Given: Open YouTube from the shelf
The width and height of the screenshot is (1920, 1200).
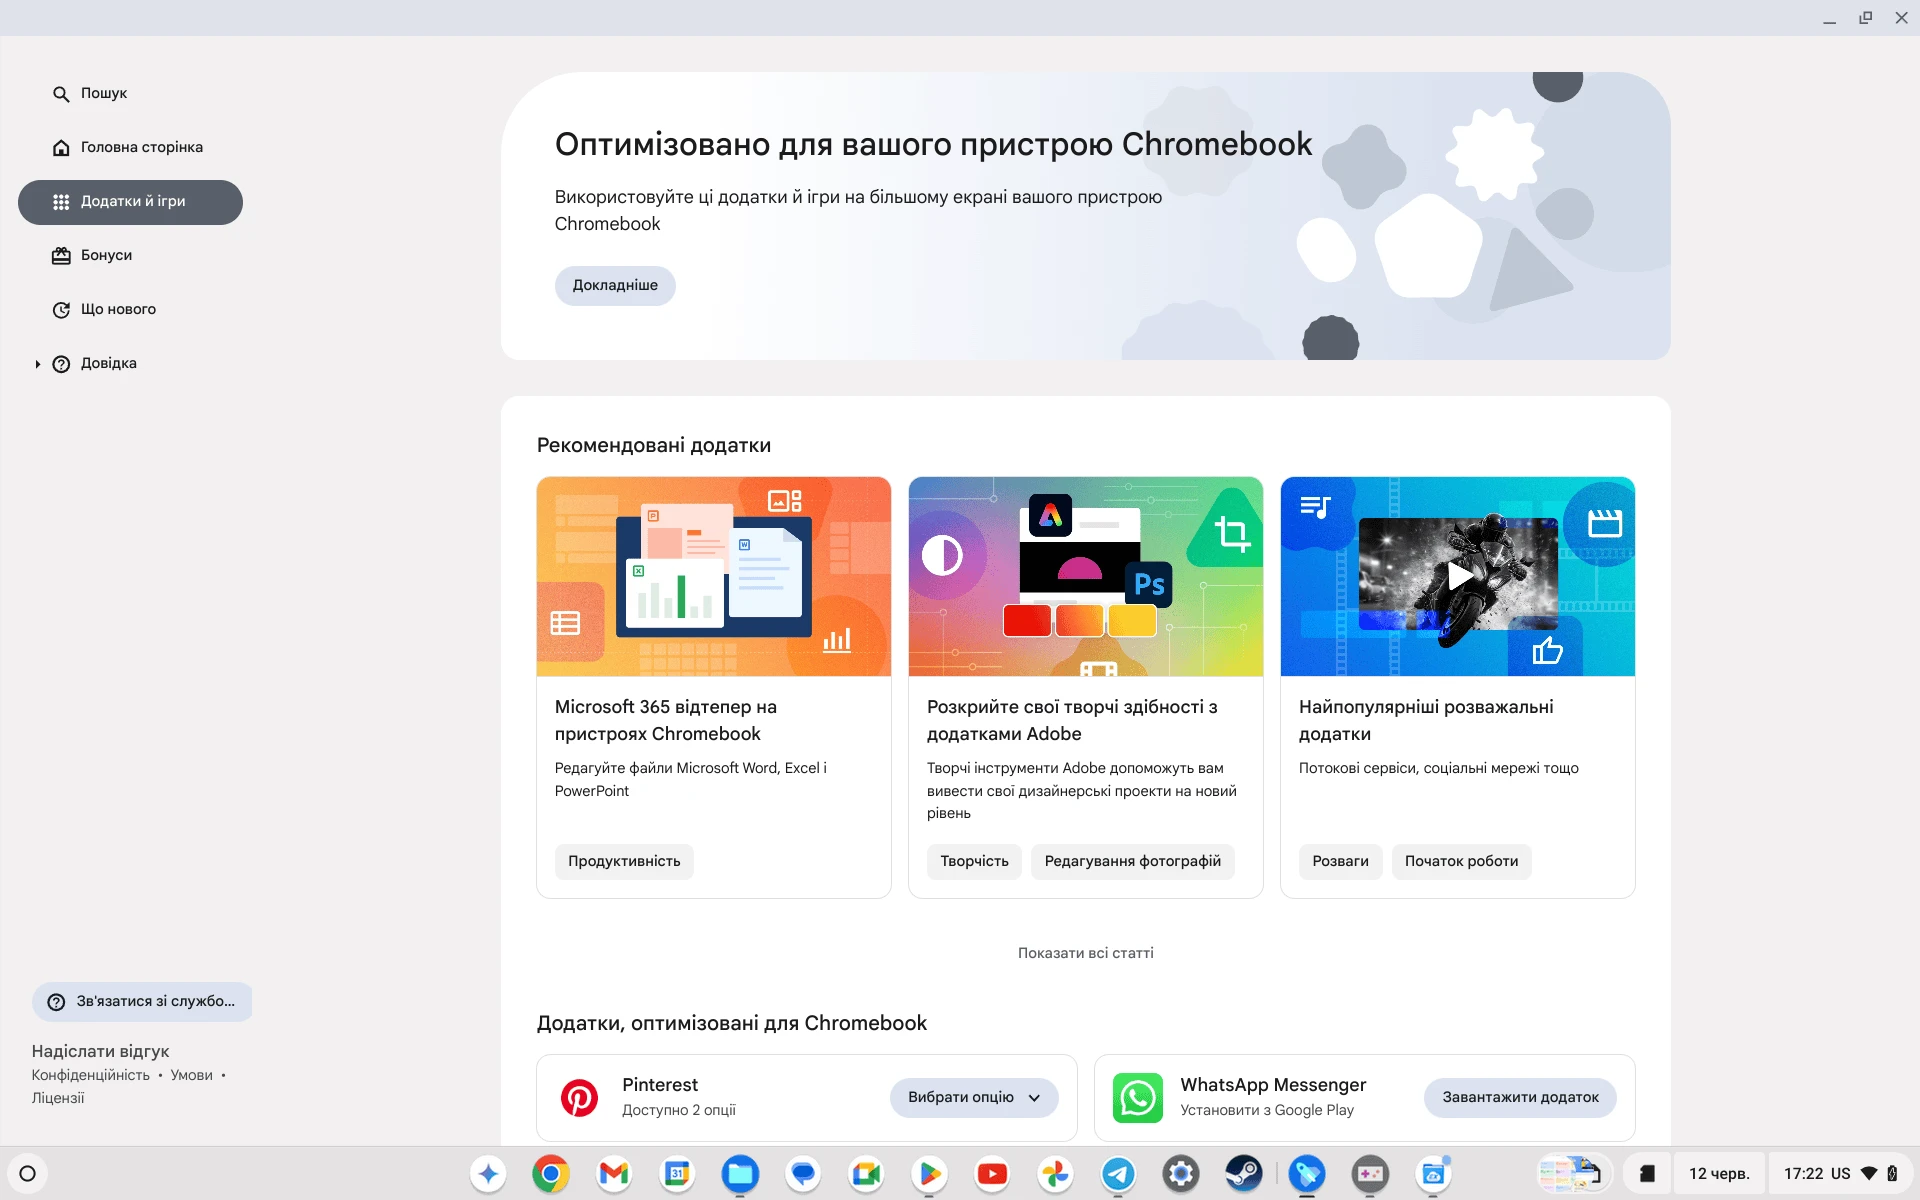Looking at the screenshot, I should pyautogui.click(x=992, y=1174).
